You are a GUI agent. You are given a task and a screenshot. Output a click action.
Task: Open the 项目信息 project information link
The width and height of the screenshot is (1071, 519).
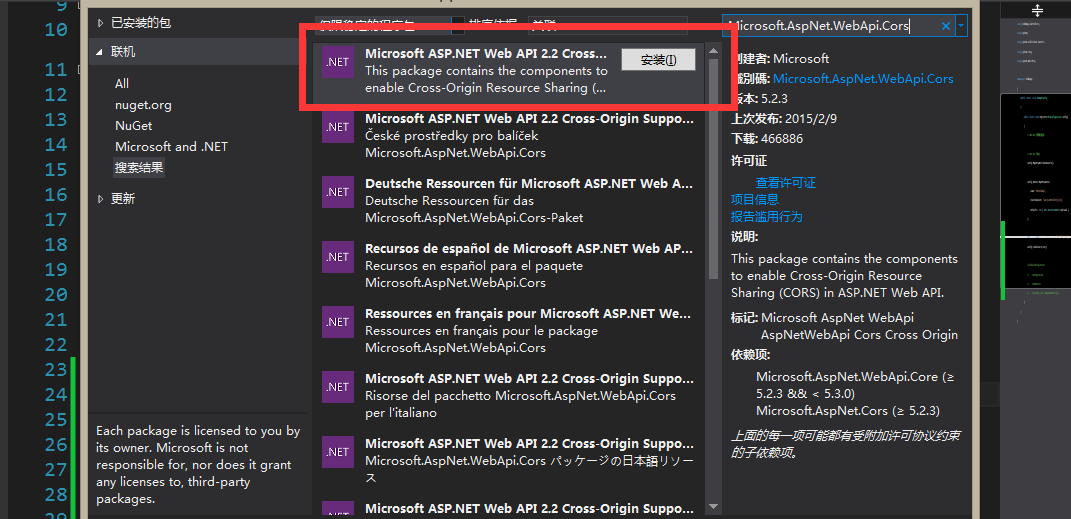755,199
